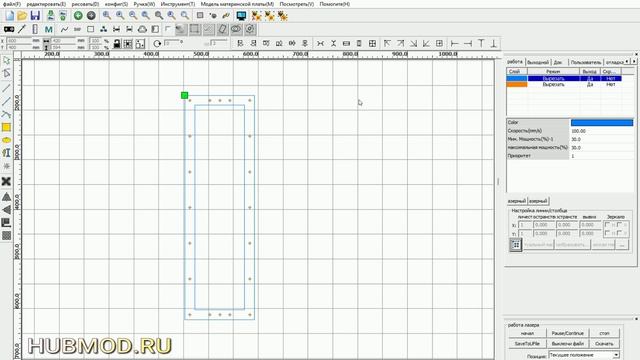Click the dark gray circle icon
This screenshot has height=360, width=640.
91,16
